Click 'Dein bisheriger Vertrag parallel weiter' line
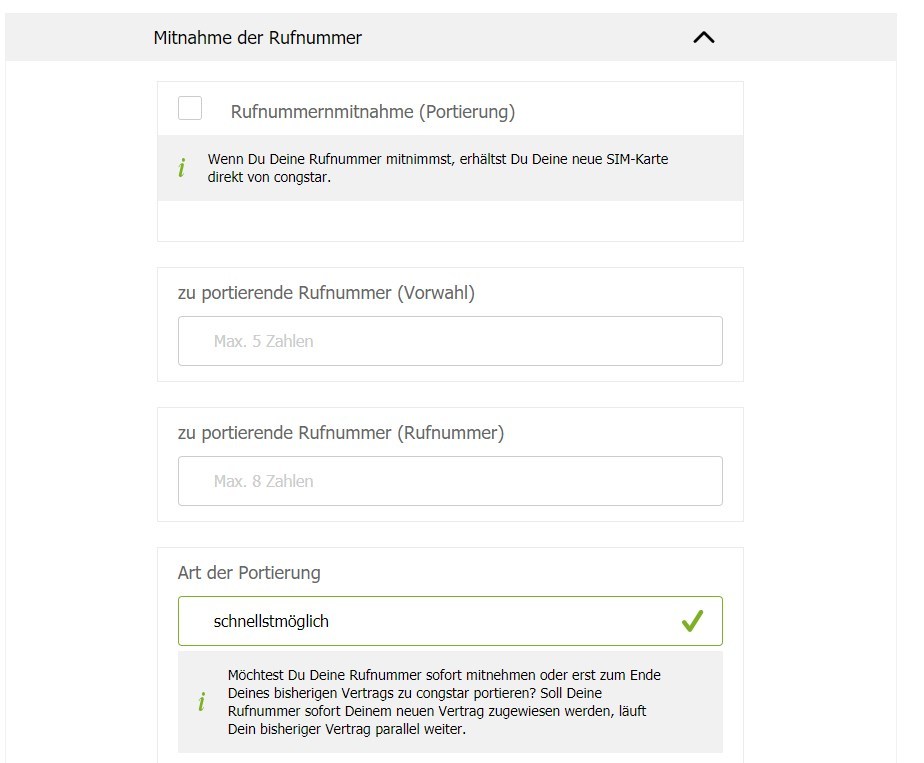 [x=346, y=729]
